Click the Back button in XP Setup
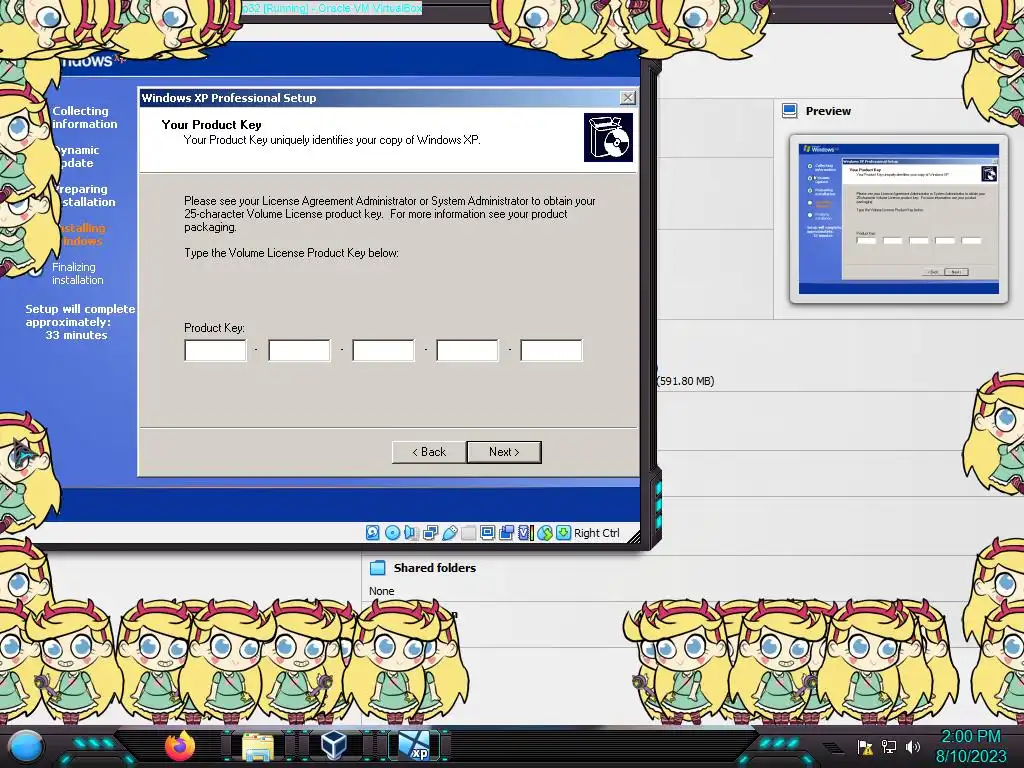1024x768 pixels. pos(429,452)
